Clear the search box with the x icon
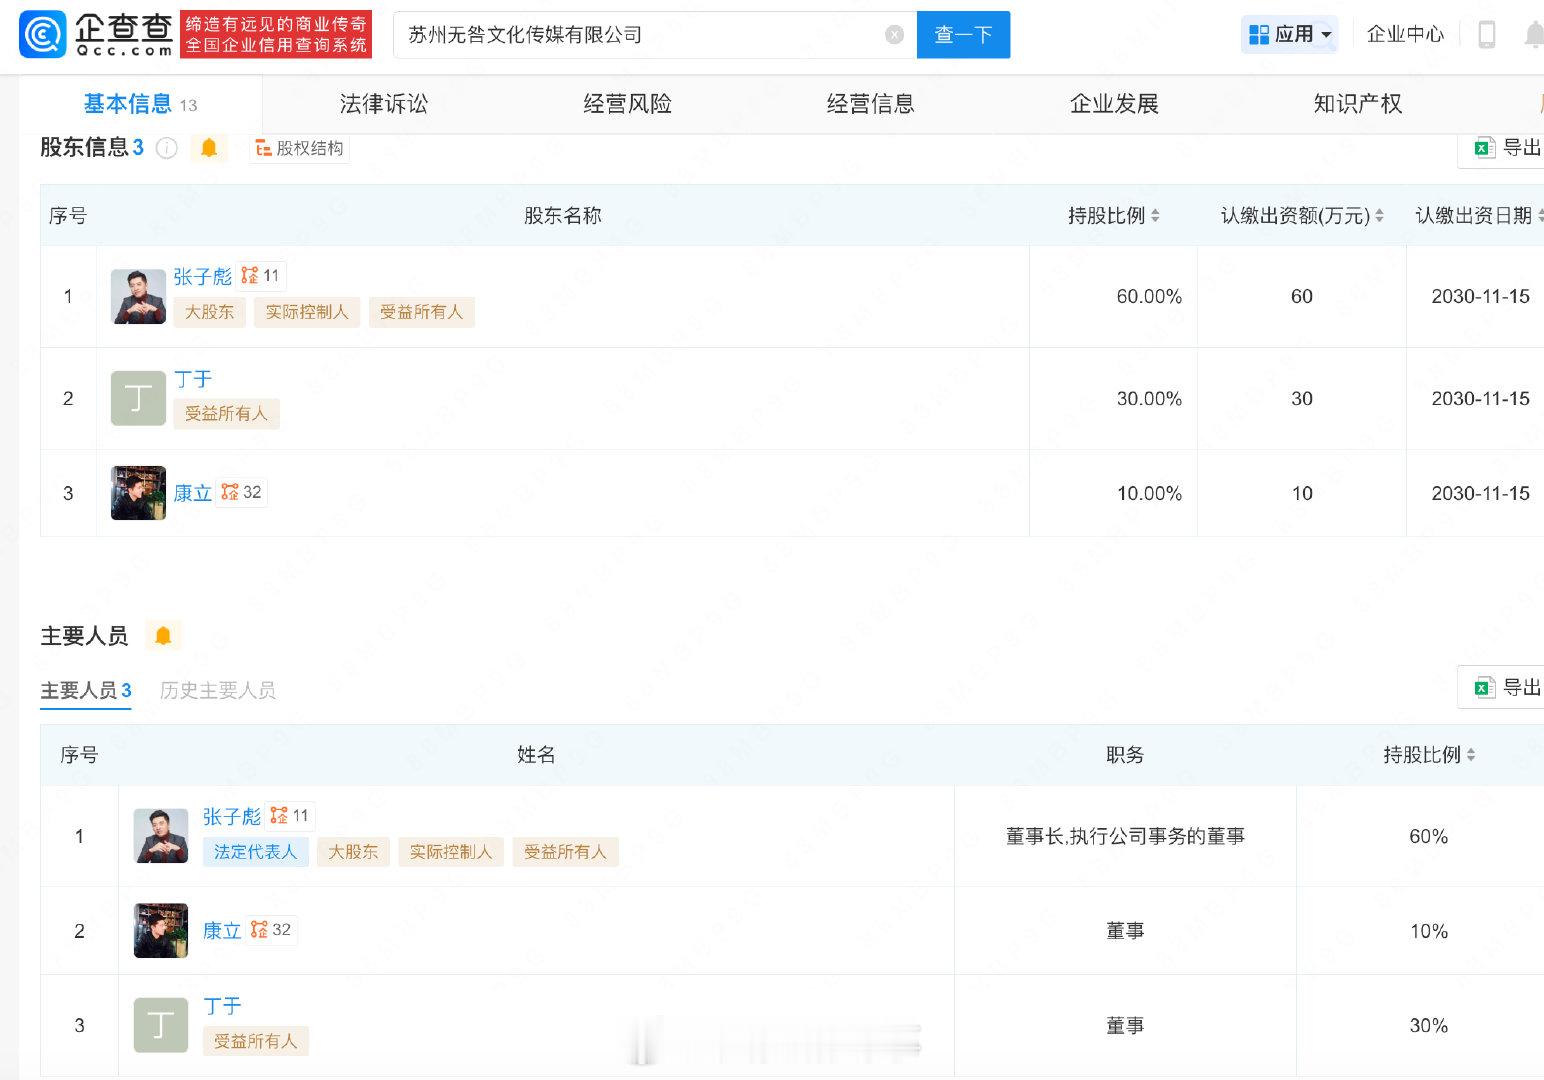This screenshot has height=1080, width=1544. (893, 34)
